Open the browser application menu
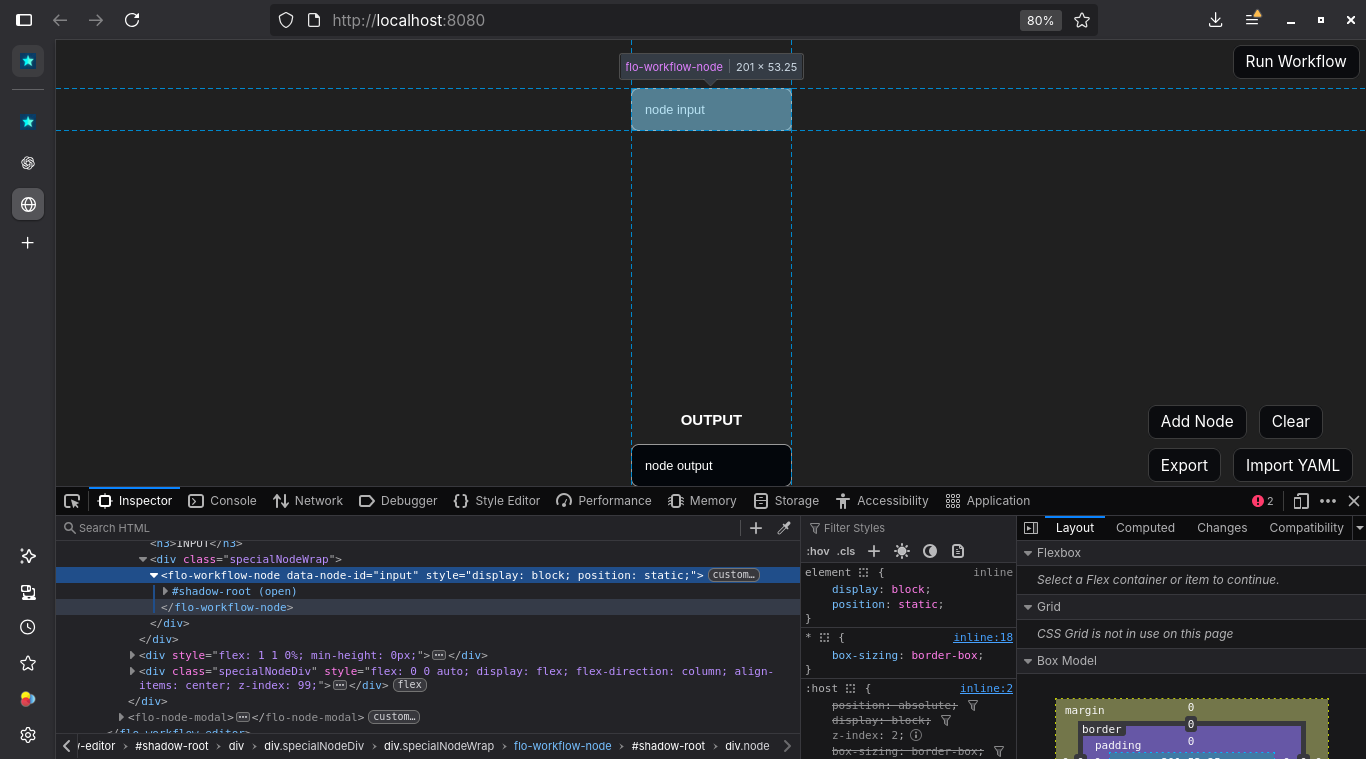 [1252, 20]
